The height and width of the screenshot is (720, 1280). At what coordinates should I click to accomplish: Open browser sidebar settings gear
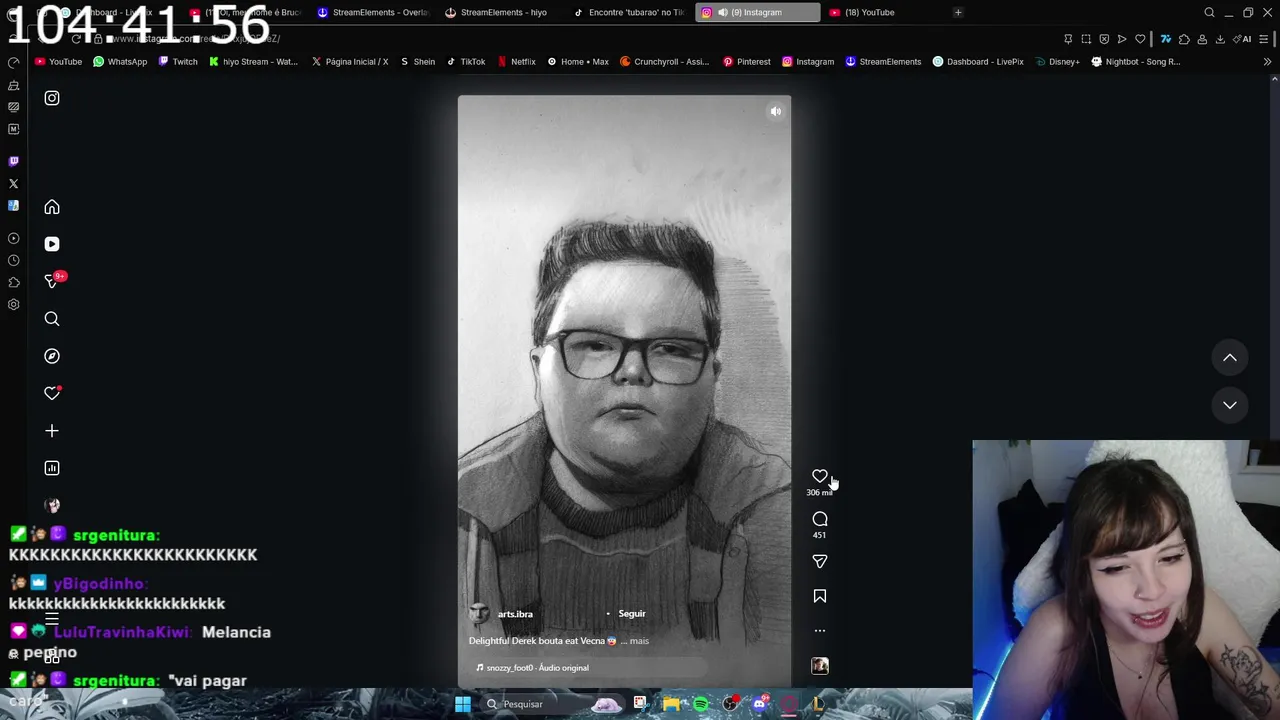coord(13,304)
